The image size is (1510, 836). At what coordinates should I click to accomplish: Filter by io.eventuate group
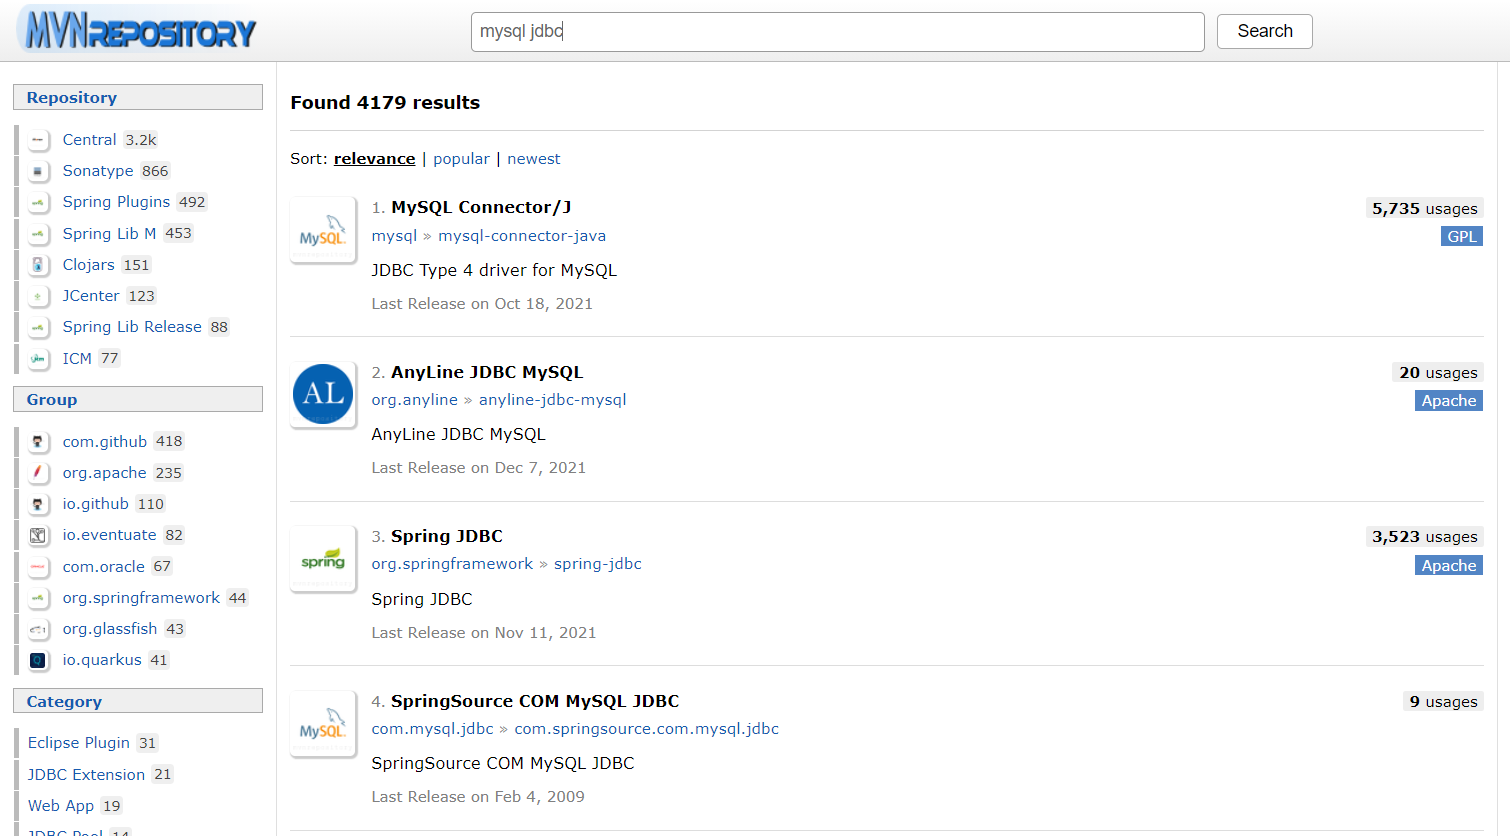pos(109,535)
